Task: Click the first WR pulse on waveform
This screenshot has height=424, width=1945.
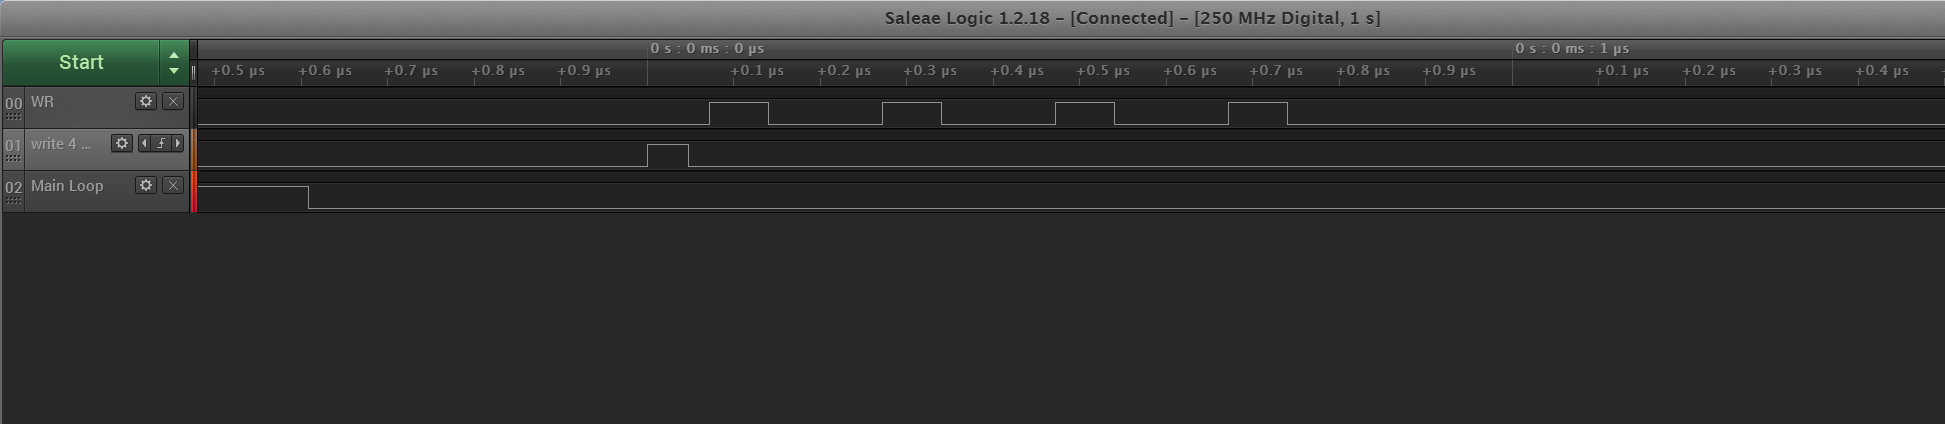Action: pyautogui.click(x=738, y=112)
